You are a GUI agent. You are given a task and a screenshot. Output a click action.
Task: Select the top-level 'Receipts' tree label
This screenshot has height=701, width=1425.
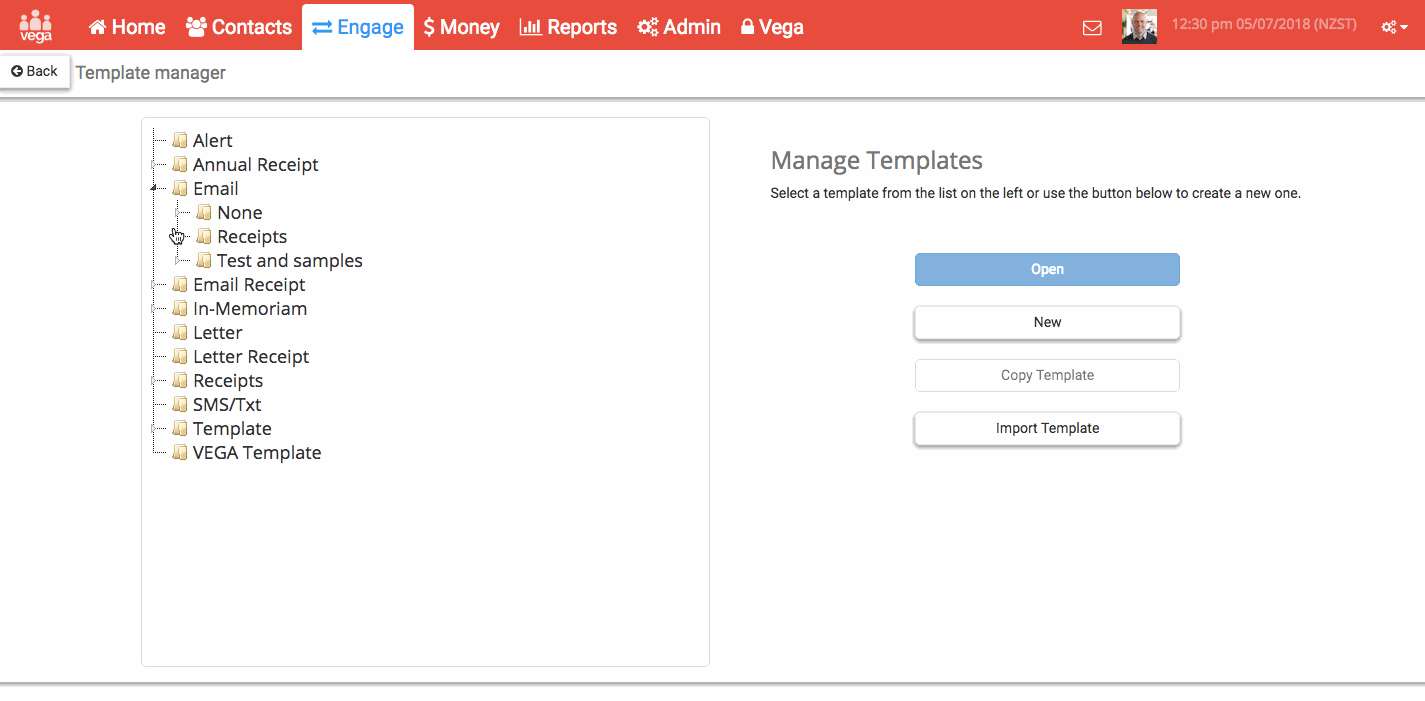pyautogui.click(x=228, y=381)
